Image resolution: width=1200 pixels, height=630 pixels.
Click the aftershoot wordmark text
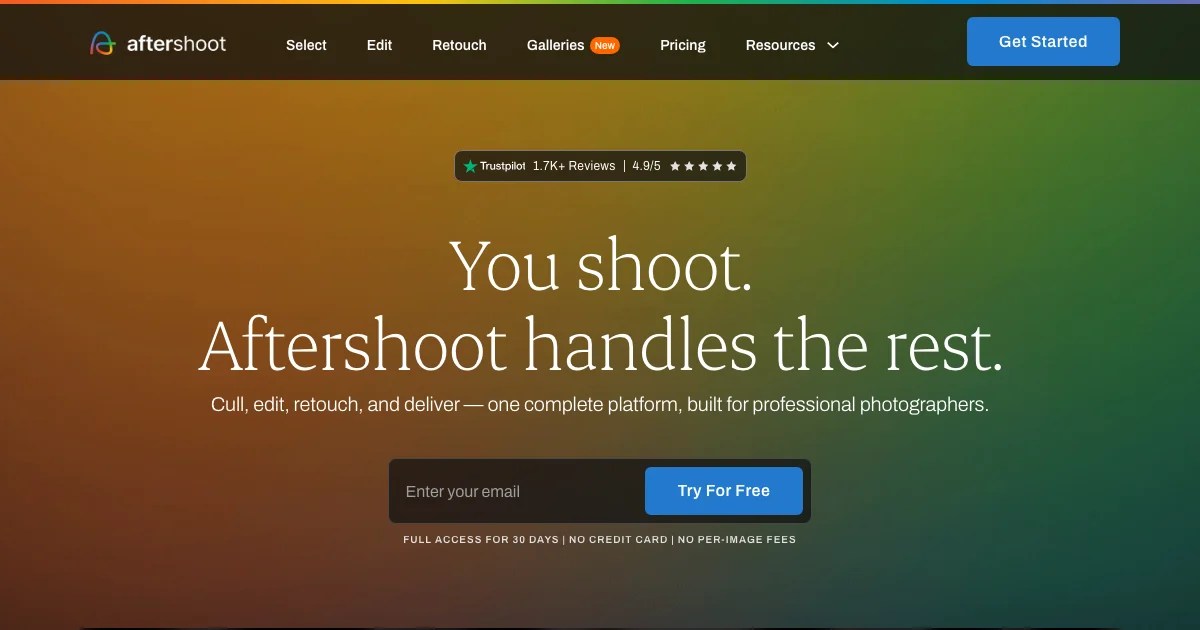coord(176,44)
